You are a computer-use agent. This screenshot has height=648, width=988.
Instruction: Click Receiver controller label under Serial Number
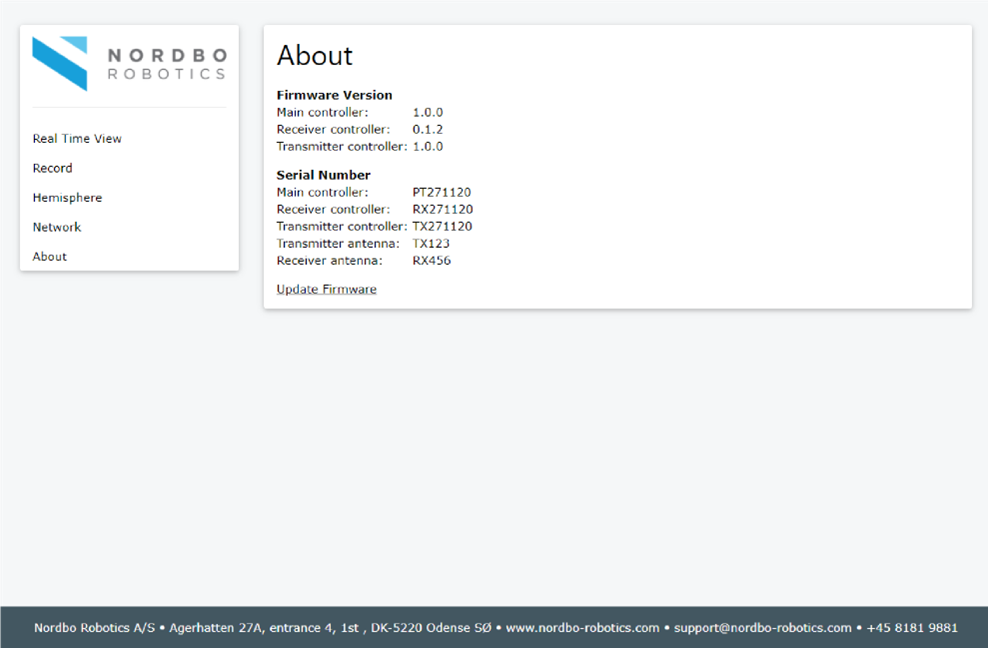[x=333, y=209]
